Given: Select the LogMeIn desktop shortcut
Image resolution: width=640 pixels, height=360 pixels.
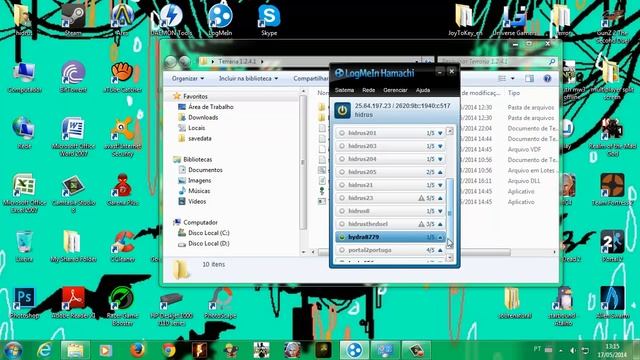Looking at the screenshot, I should click(220, 20).
